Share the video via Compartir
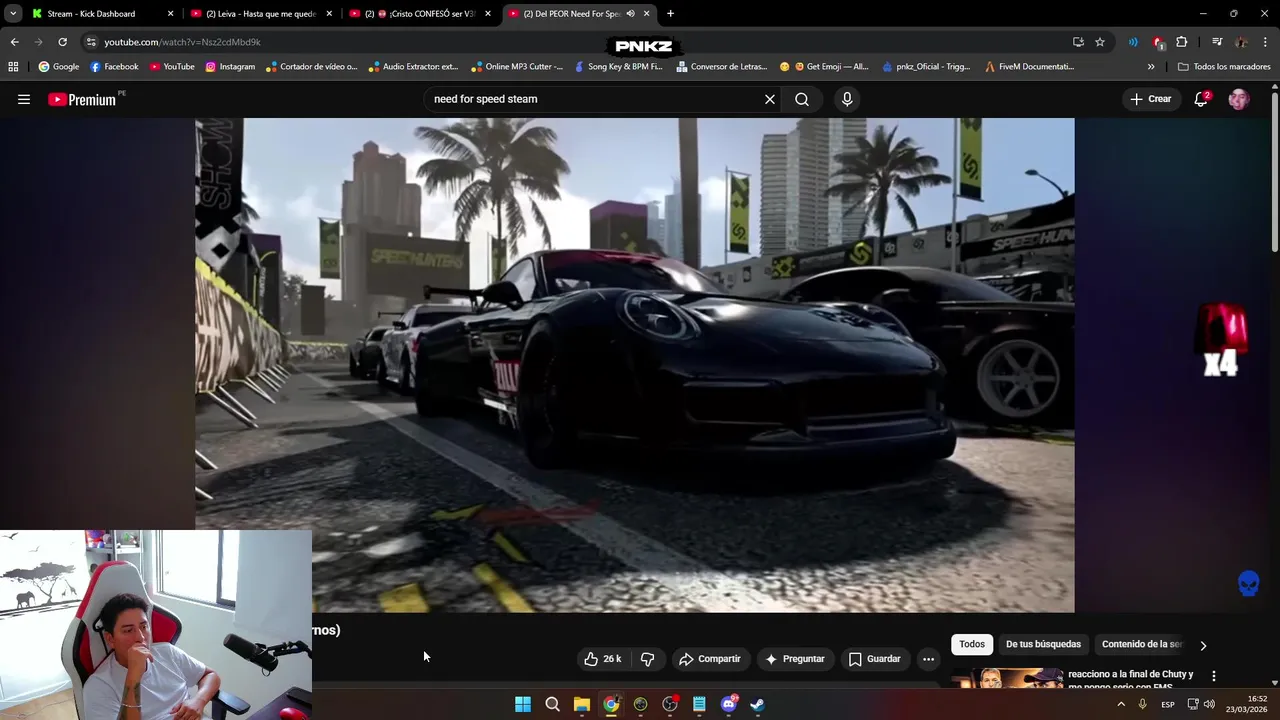1280x720 pixels. (x=709, y=659)
